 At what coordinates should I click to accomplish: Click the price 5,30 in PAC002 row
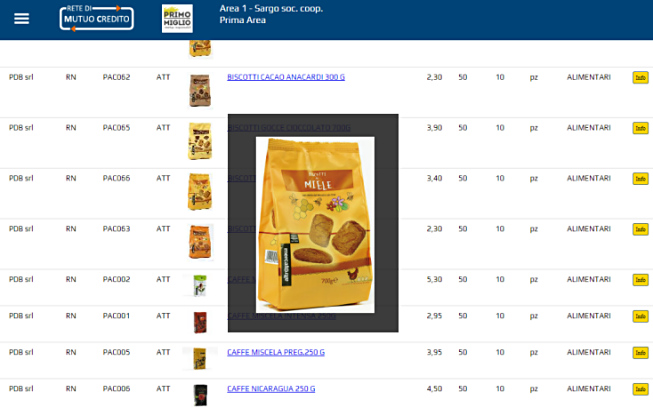(434, 279)
